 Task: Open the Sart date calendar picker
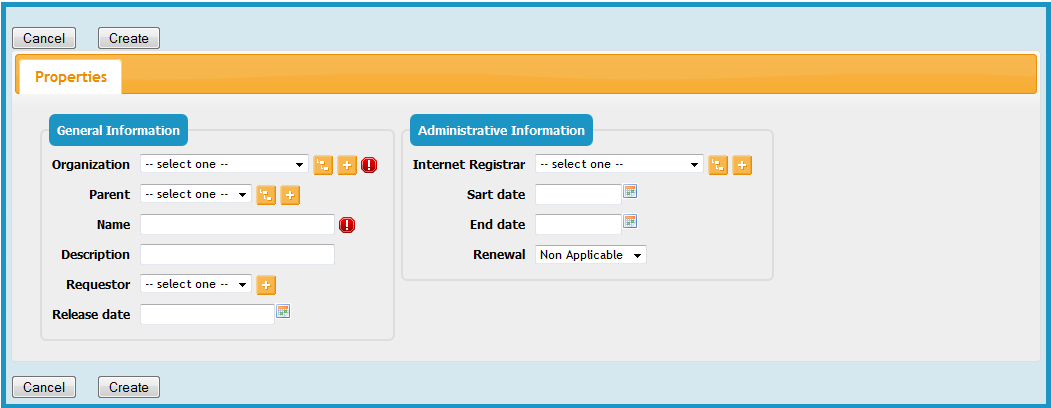point(630,191)
